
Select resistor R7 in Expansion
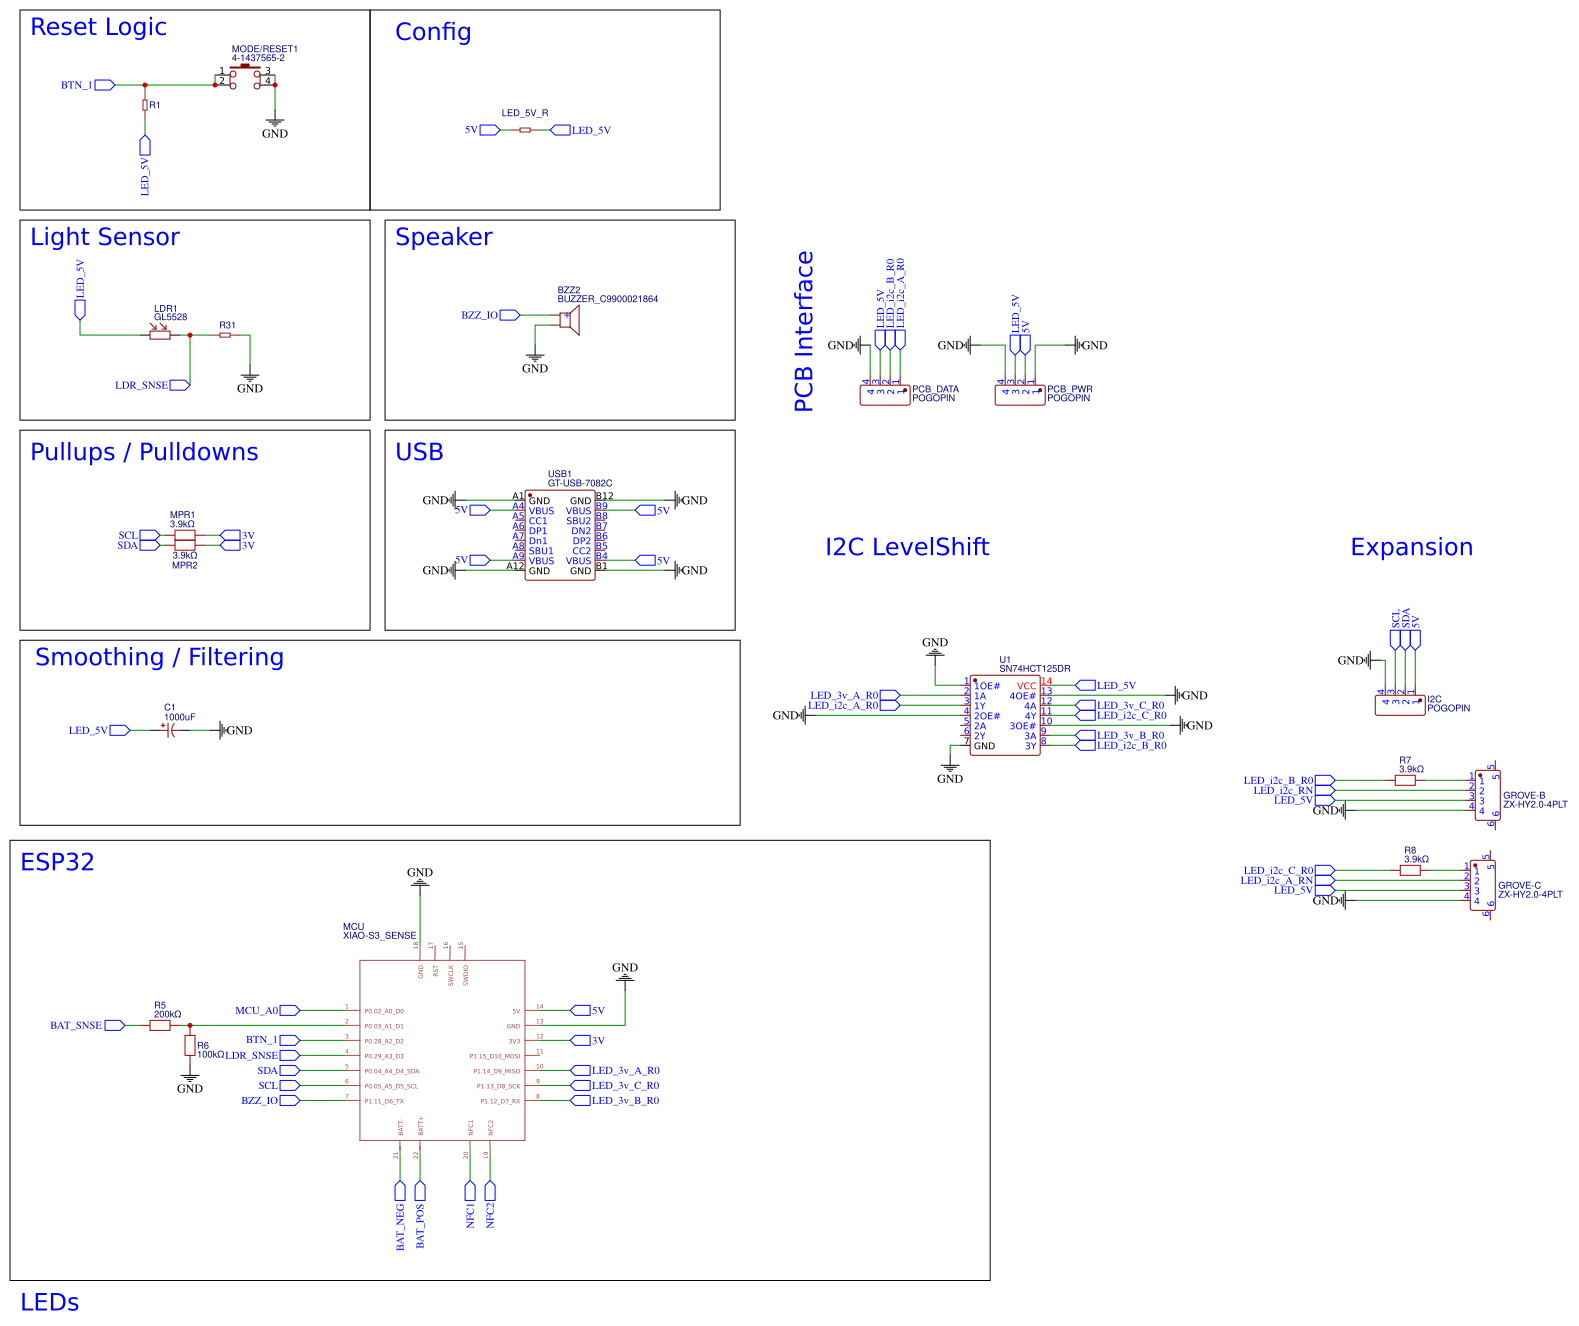coord(1405,780)
